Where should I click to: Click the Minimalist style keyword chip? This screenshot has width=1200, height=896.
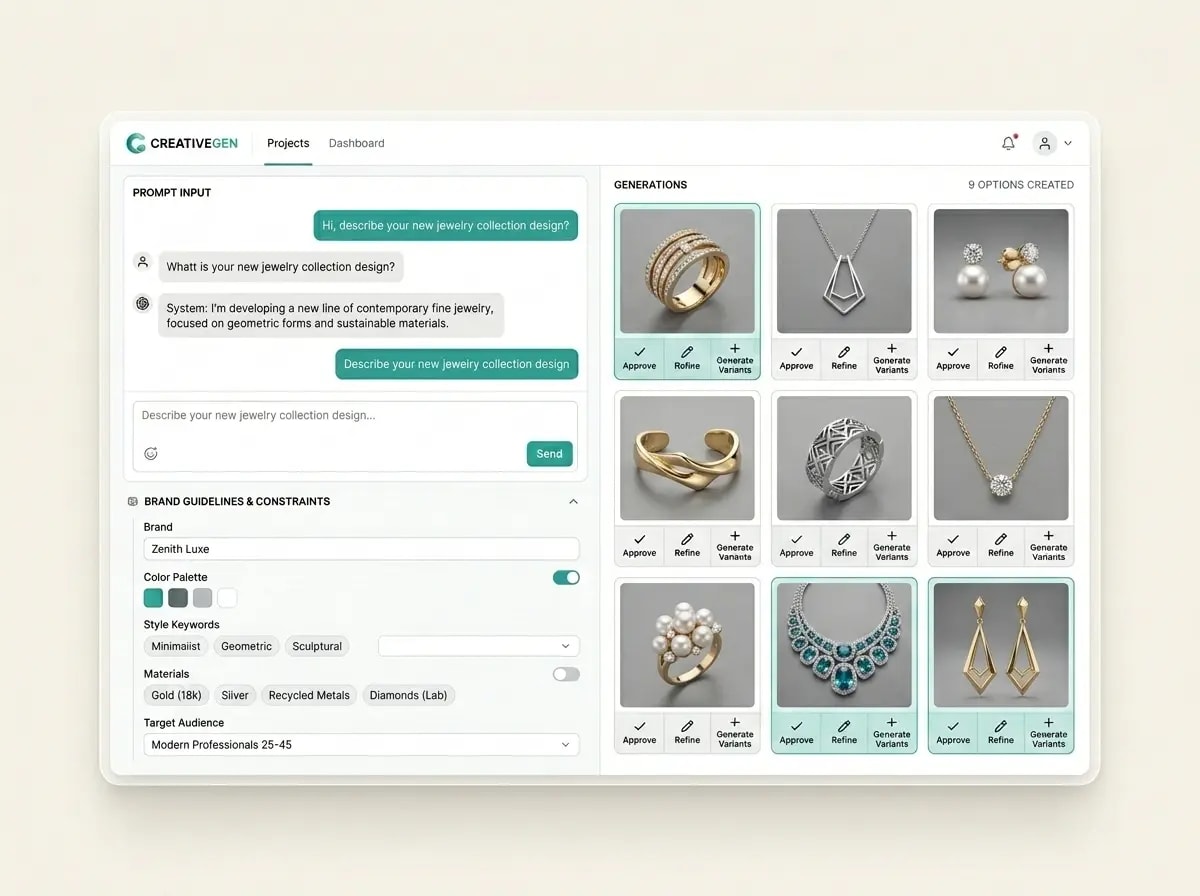(176, 646)
